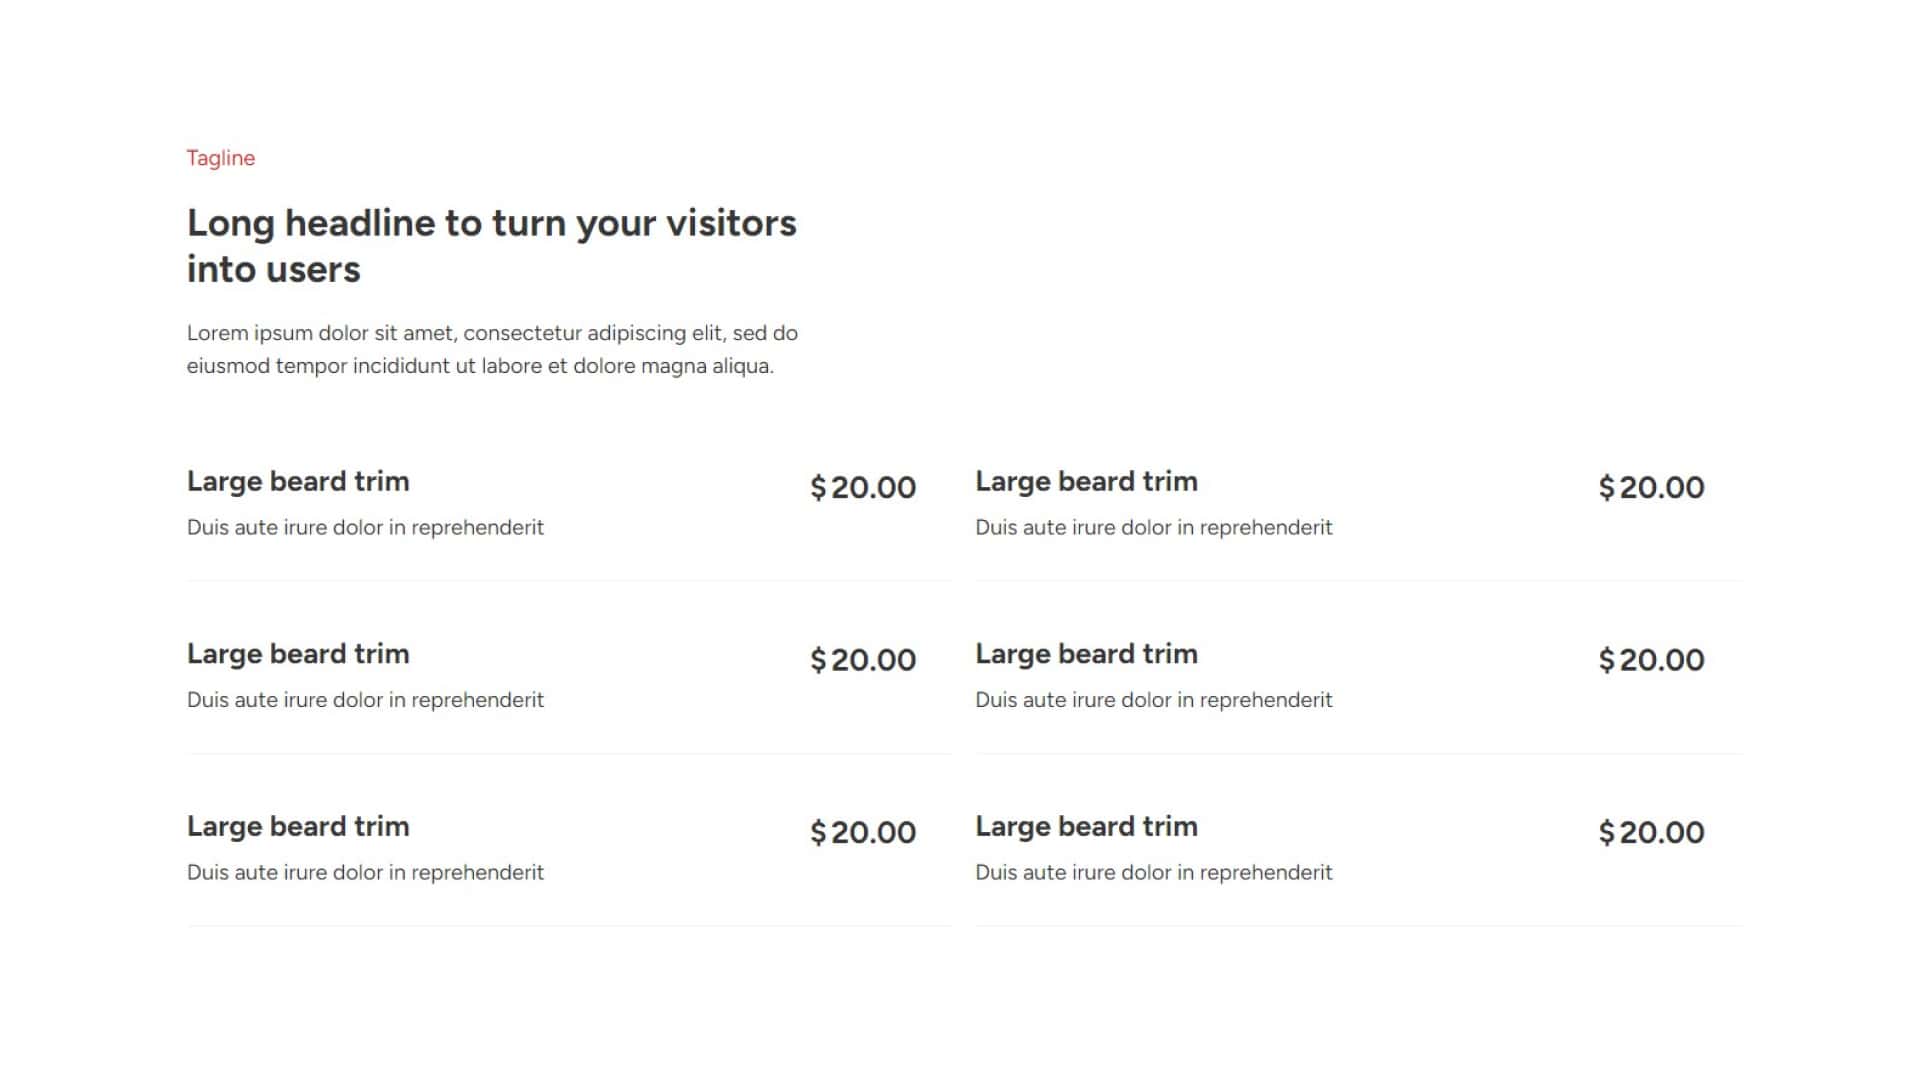Select 'Large beard trim' title, left column first row
This screenshot has height=1080, width=1920.
point(298,481)
